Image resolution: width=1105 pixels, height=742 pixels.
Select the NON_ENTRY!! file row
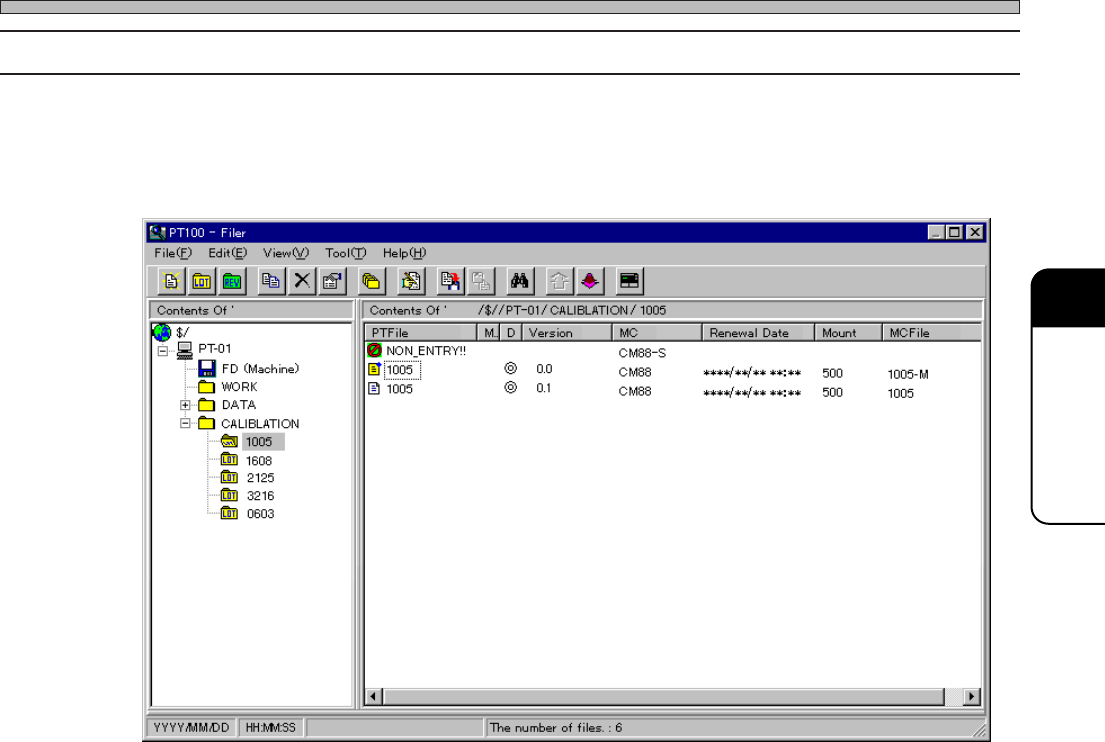tap(425, 351)
